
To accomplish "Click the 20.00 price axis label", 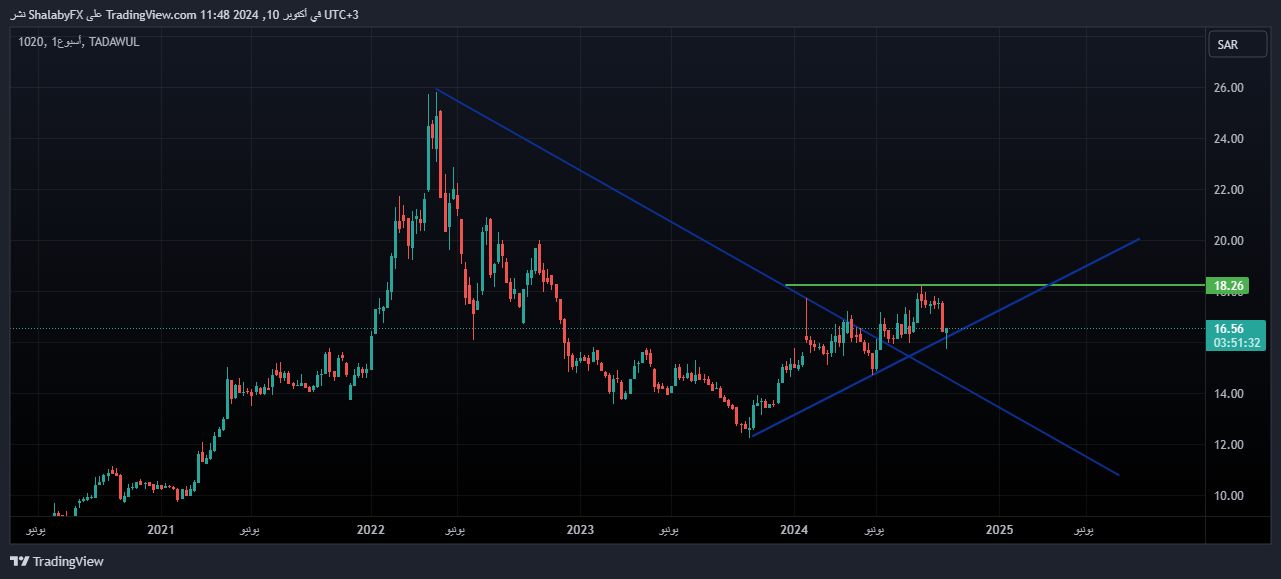I will click(1228, 241).
